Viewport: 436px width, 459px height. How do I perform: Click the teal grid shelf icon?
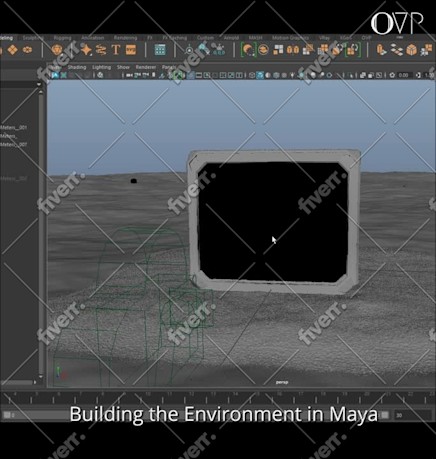160,50
